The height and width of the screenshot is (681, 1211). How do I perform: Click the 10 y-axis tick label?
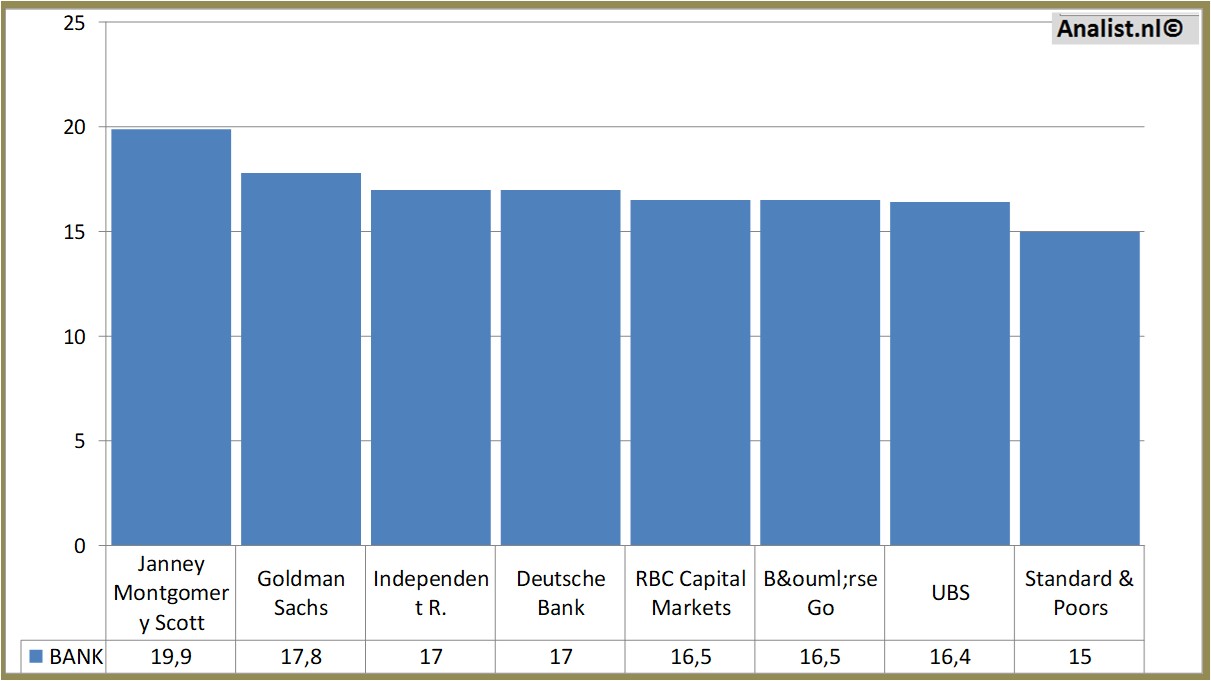[x=74, y=337]
